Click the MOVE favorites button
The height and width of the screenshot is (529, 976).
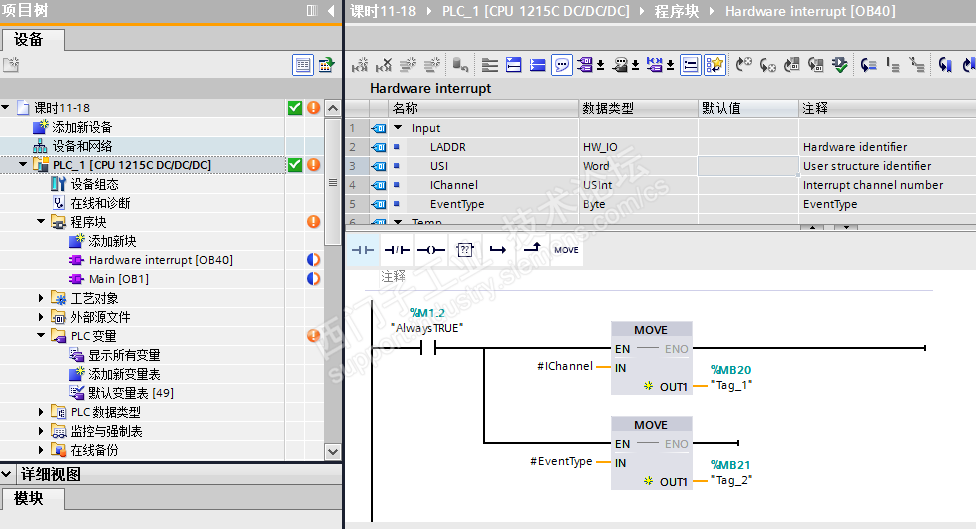pos(566,250)
